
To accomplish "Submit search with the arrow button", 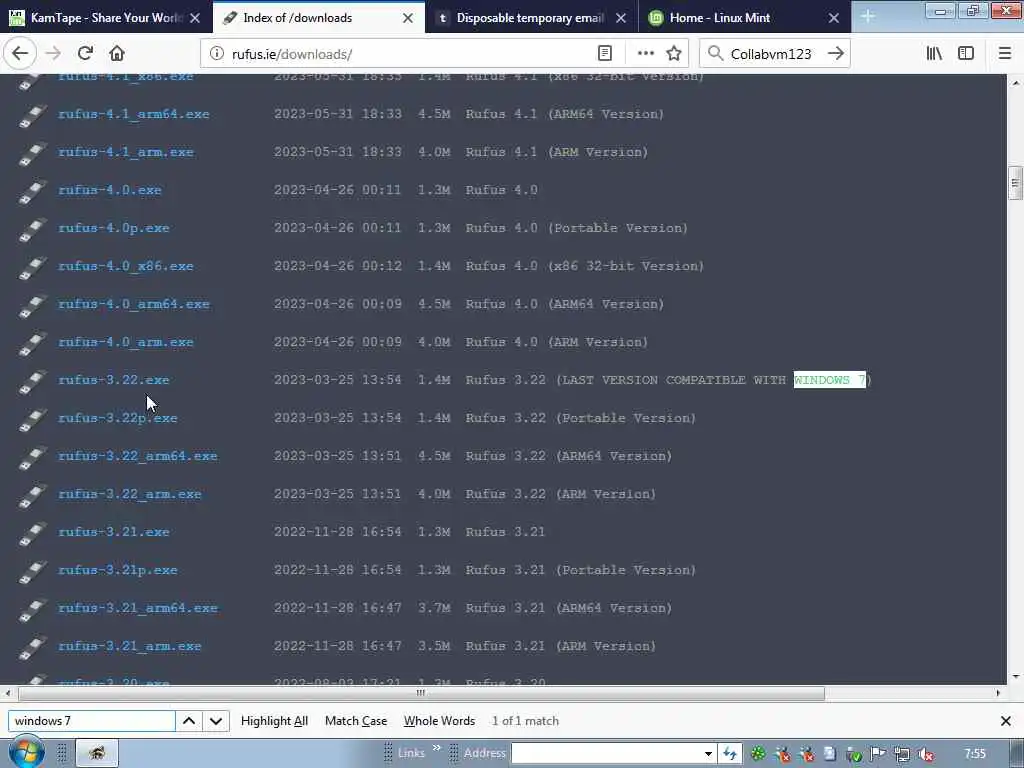I will tap(836, 54).
